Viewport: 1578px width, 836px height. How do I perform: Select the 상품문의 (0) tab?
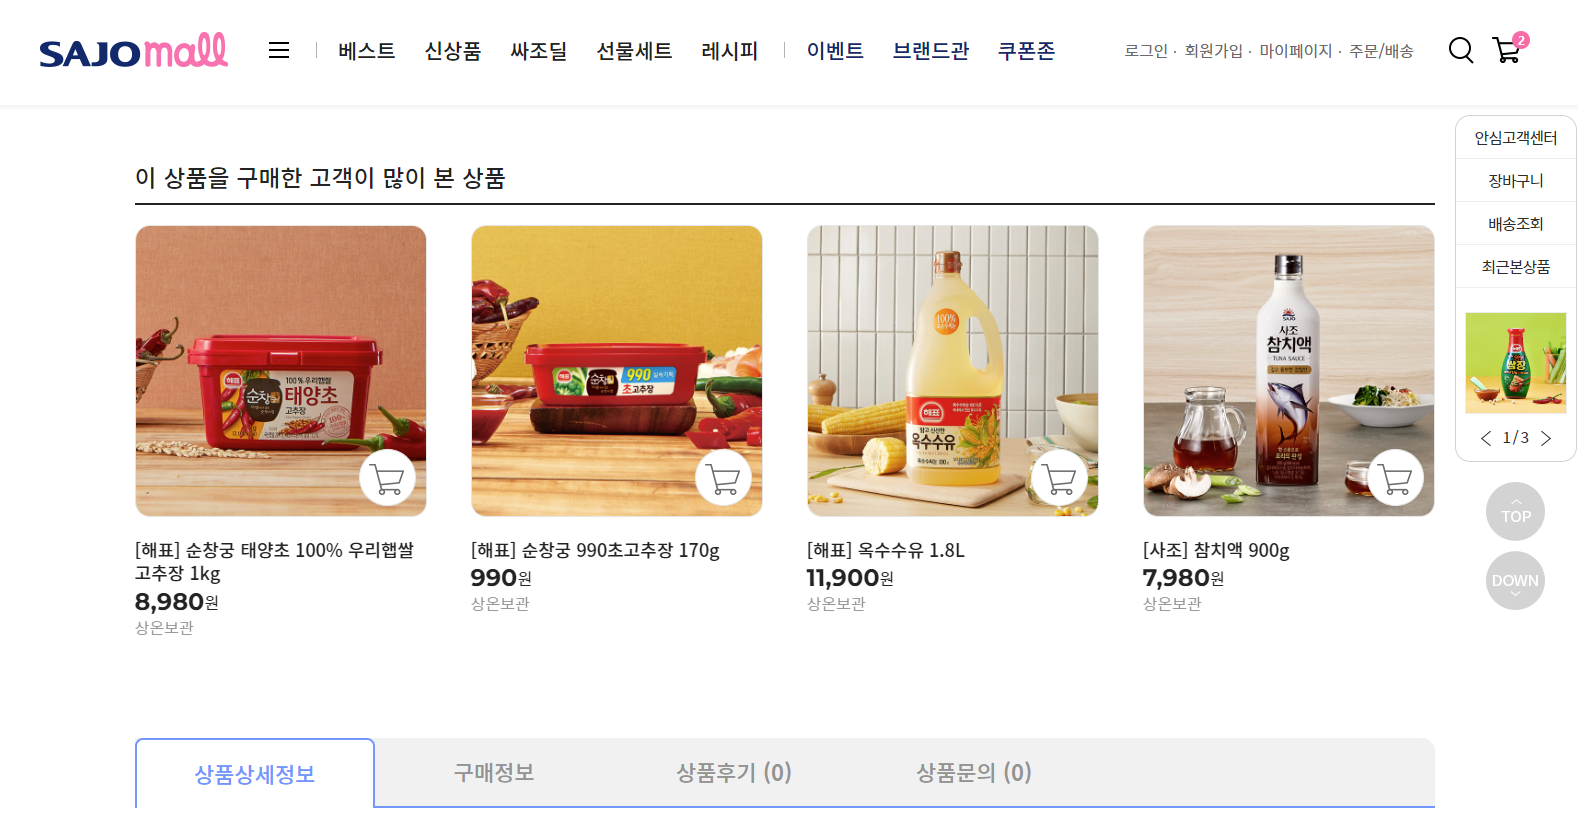[974, 773]
